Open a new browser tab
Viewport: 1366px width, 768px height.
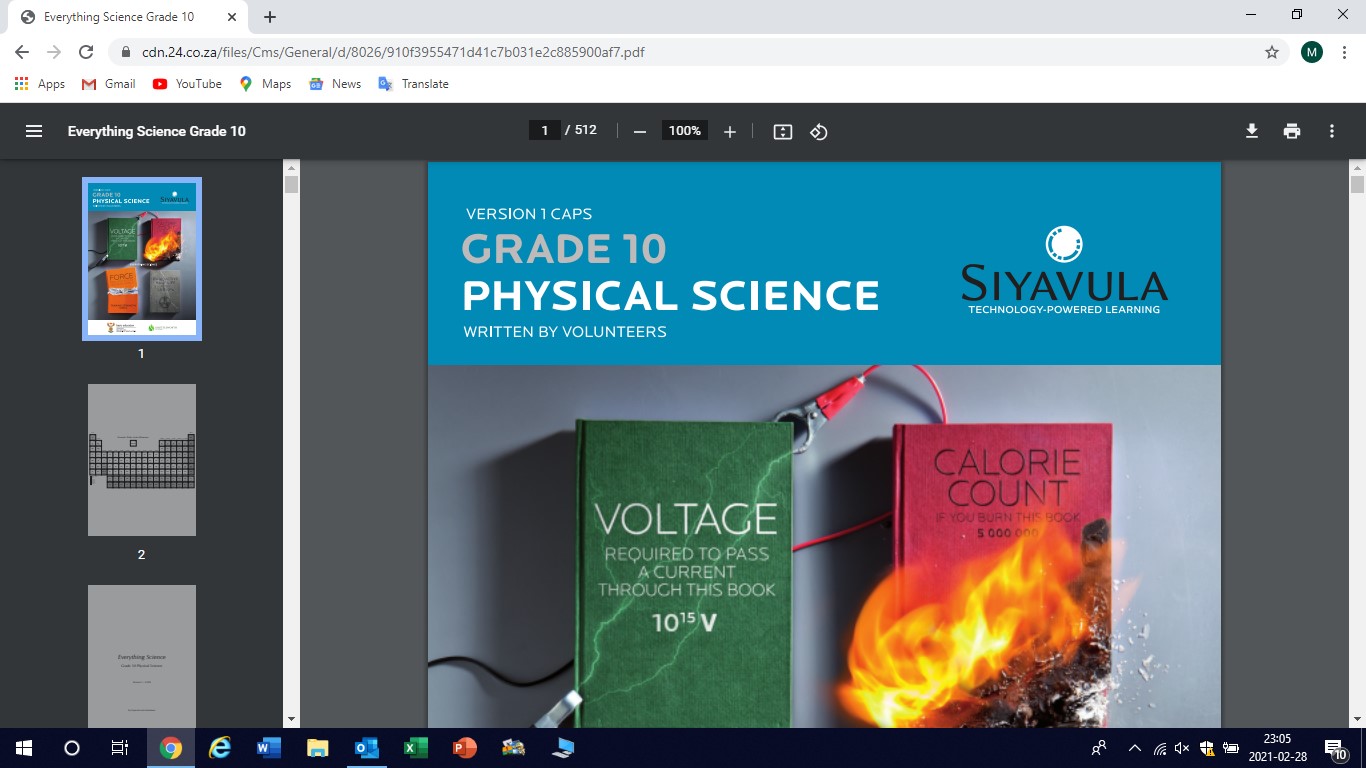(270, 17)
